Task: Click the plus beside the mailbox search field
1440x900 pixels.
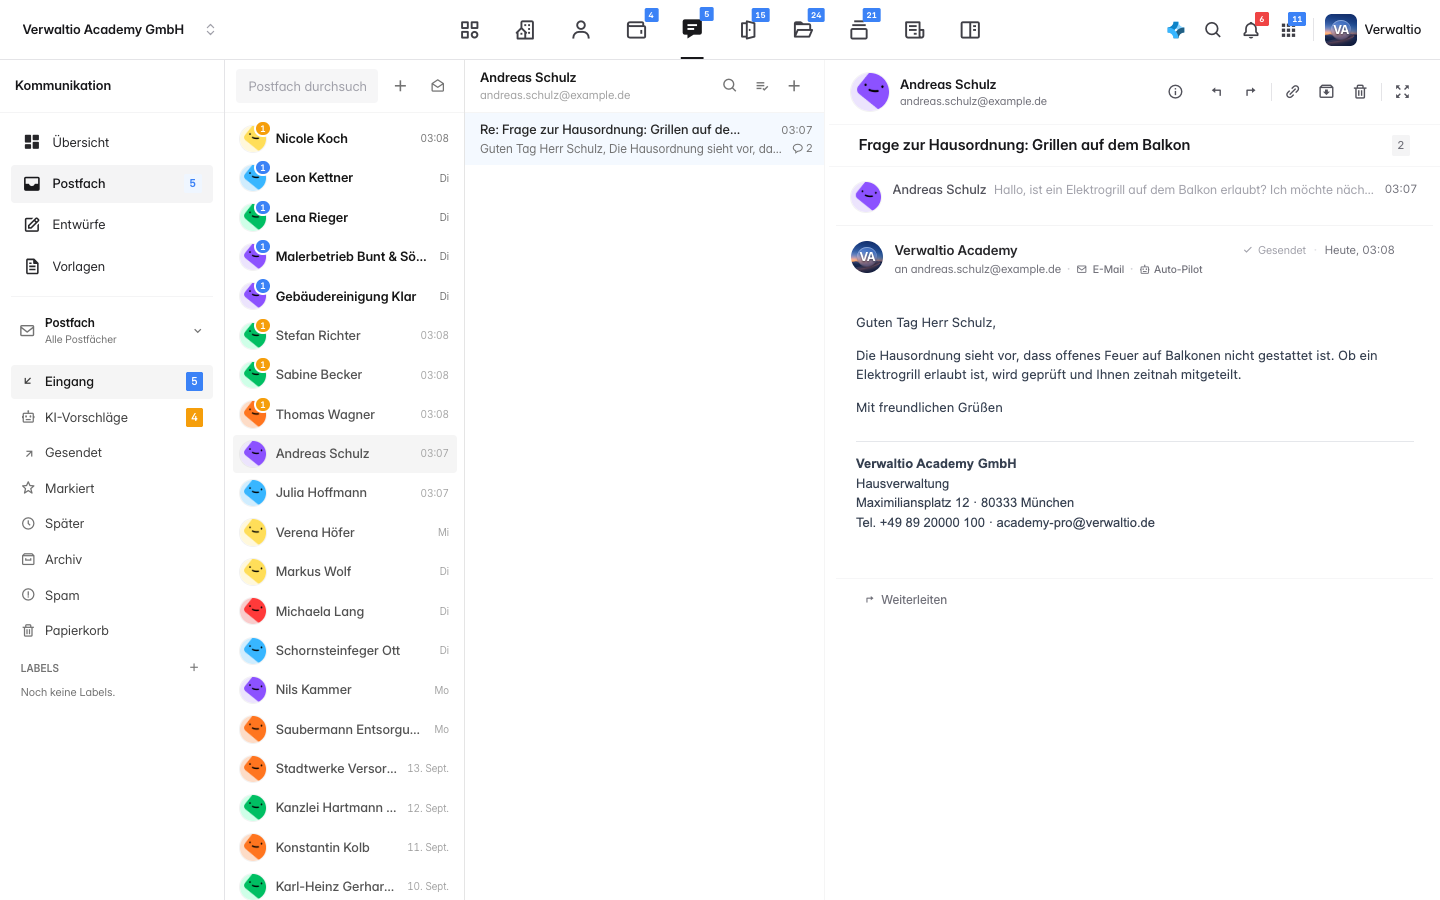Action: coord(400,86)
